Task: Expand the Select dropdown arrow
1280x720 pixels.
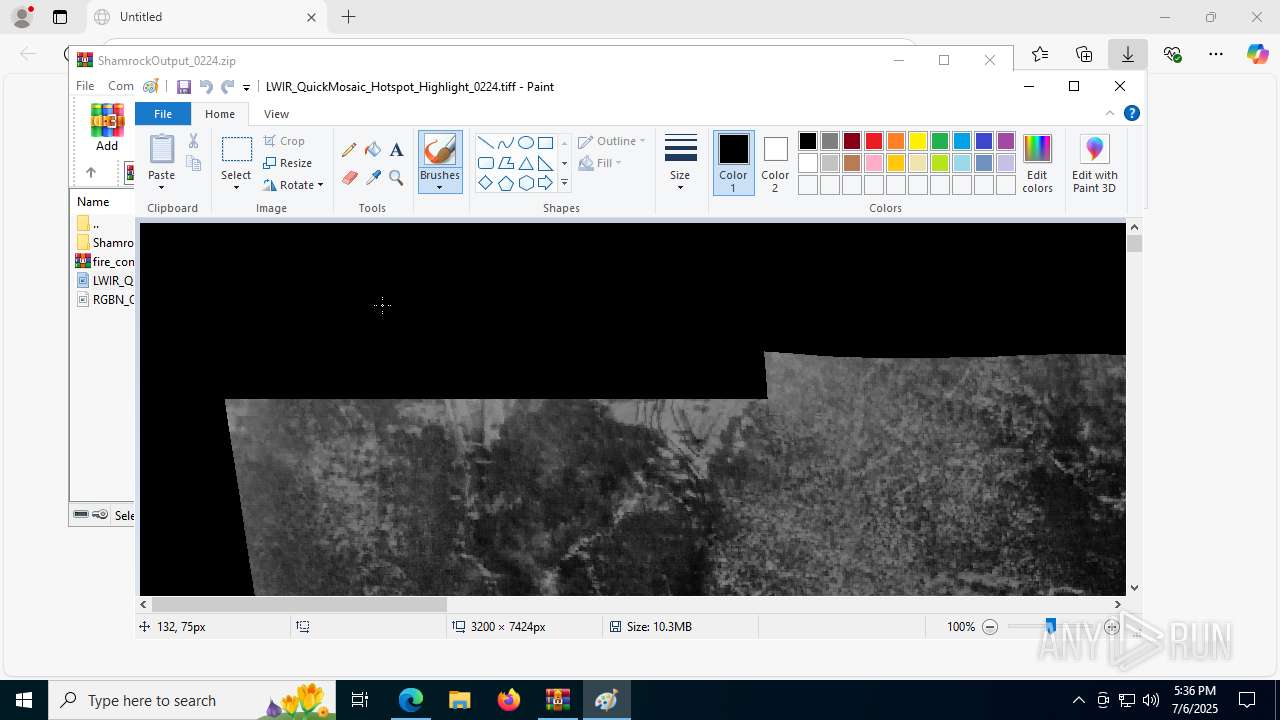Action: pos(236,186)
